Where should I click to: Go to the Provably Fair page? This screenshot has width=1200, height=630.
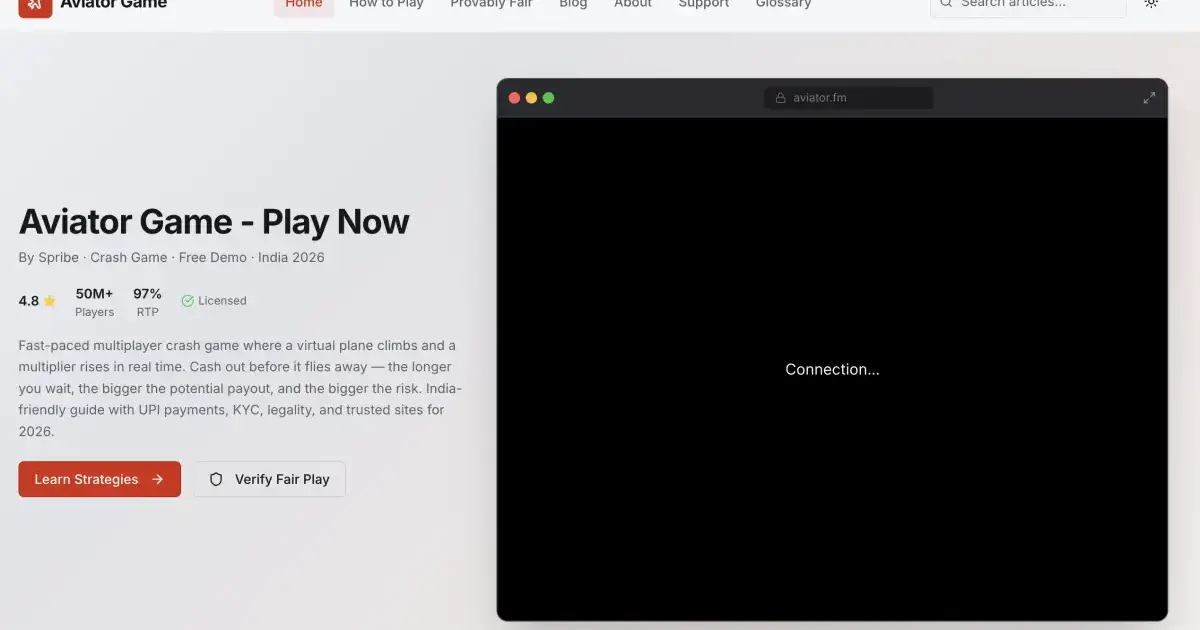coord(491,5)
